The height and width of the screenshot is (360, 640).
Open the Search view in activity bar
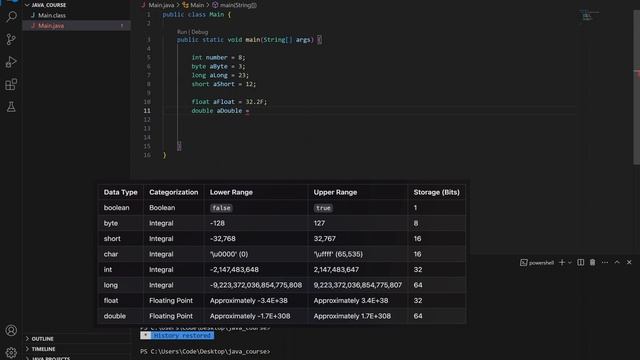[x=11, y=17]
